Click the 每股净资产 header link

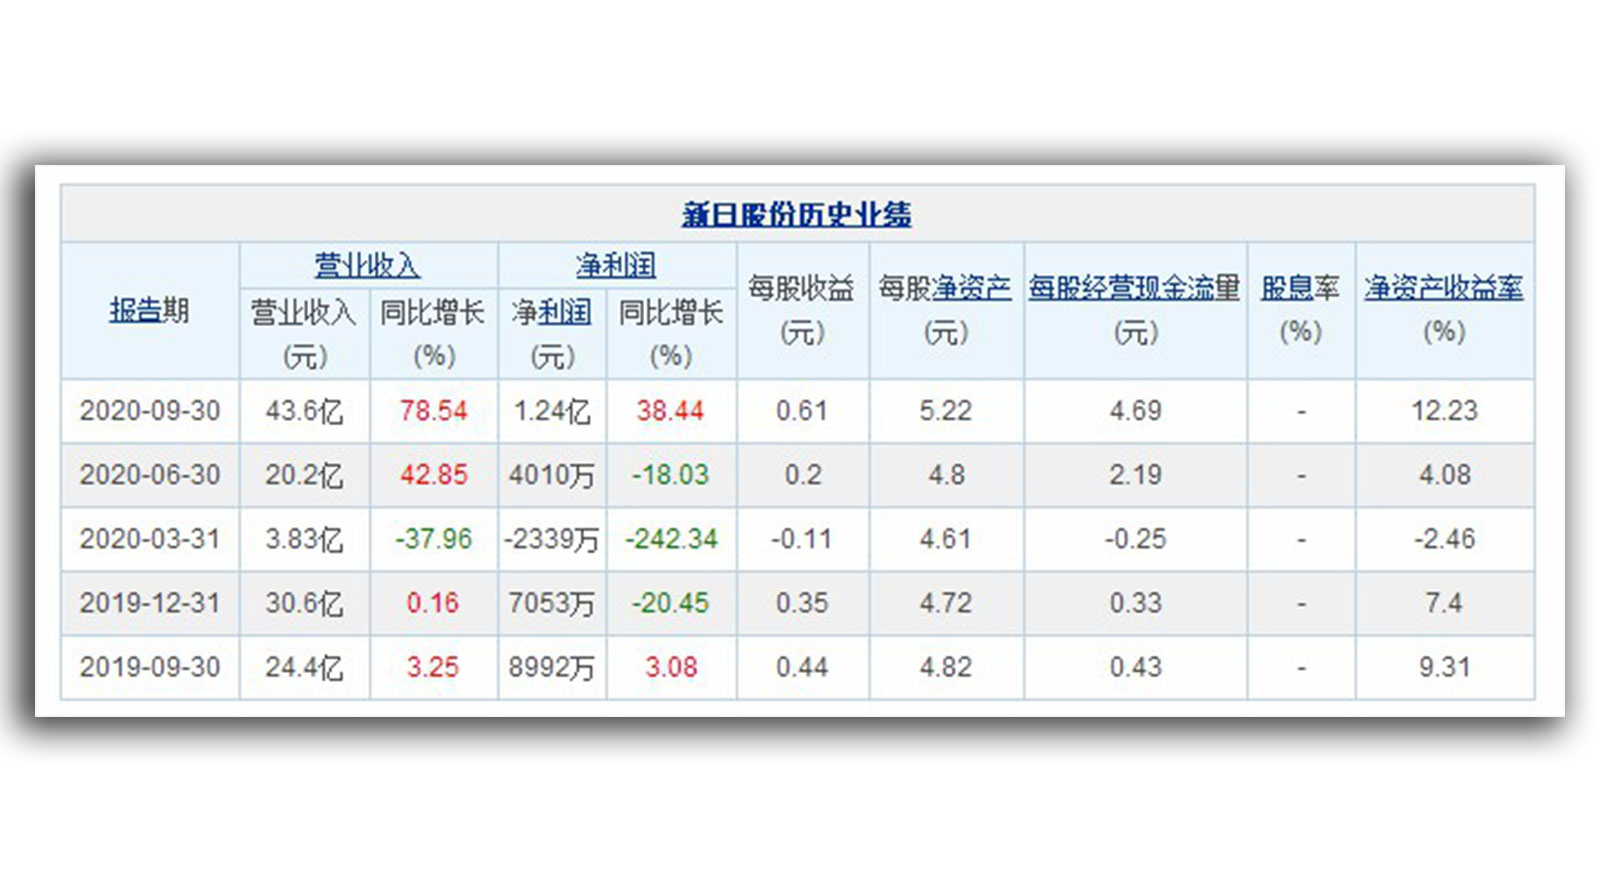tap(971, 288)
